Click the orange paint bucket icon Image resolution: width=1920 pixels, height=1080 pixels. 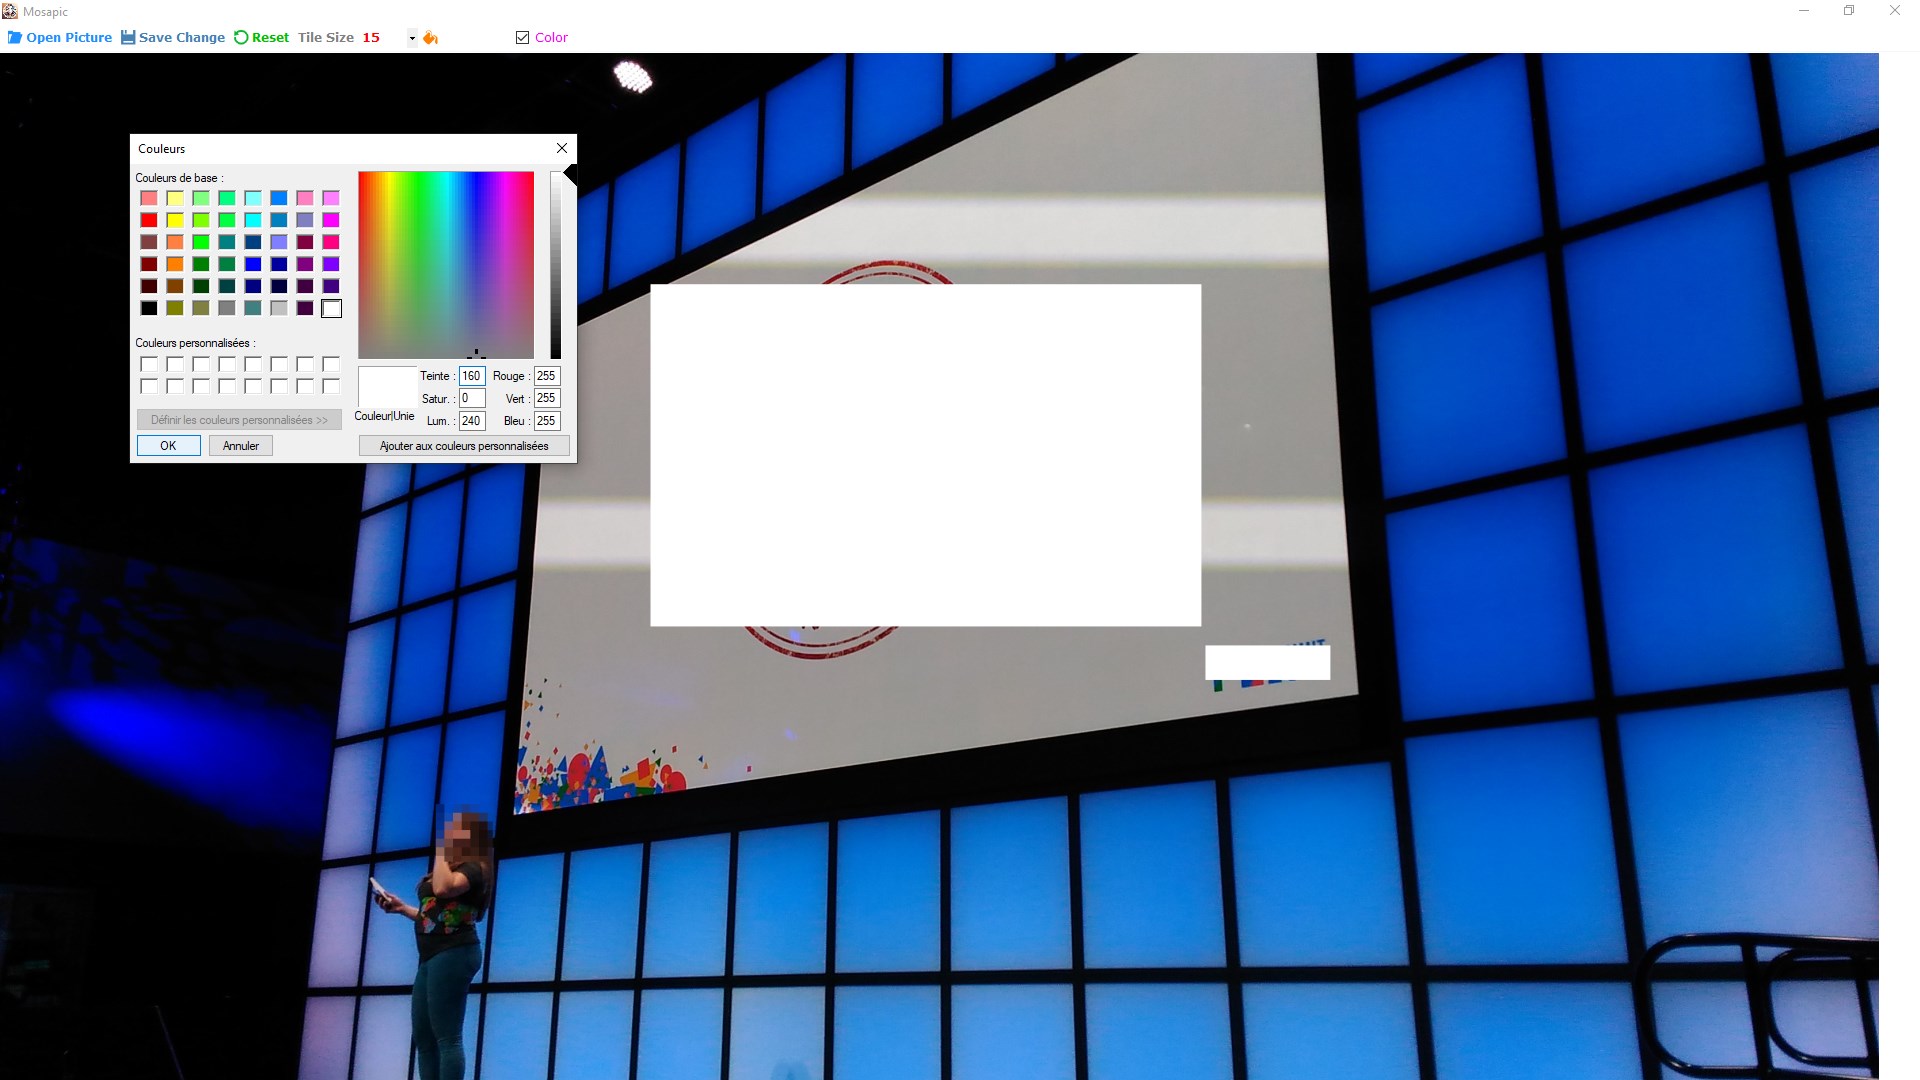tap(430, 38)
